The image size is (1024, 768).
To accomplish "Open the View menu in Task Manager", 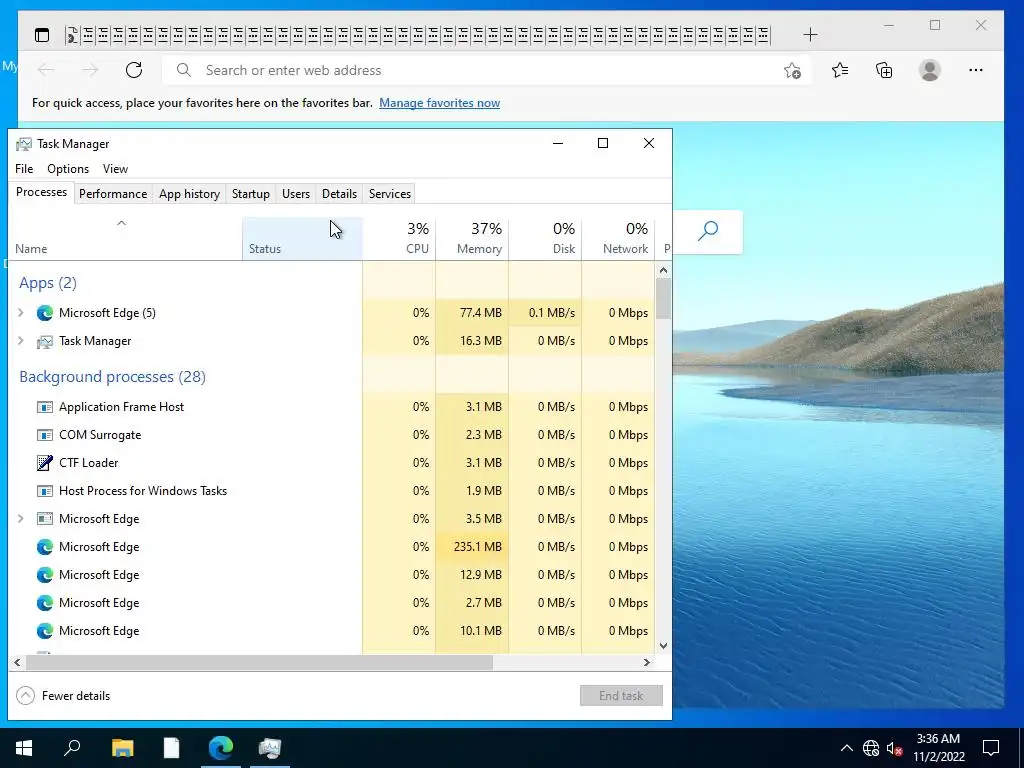I will click(115, 168).
